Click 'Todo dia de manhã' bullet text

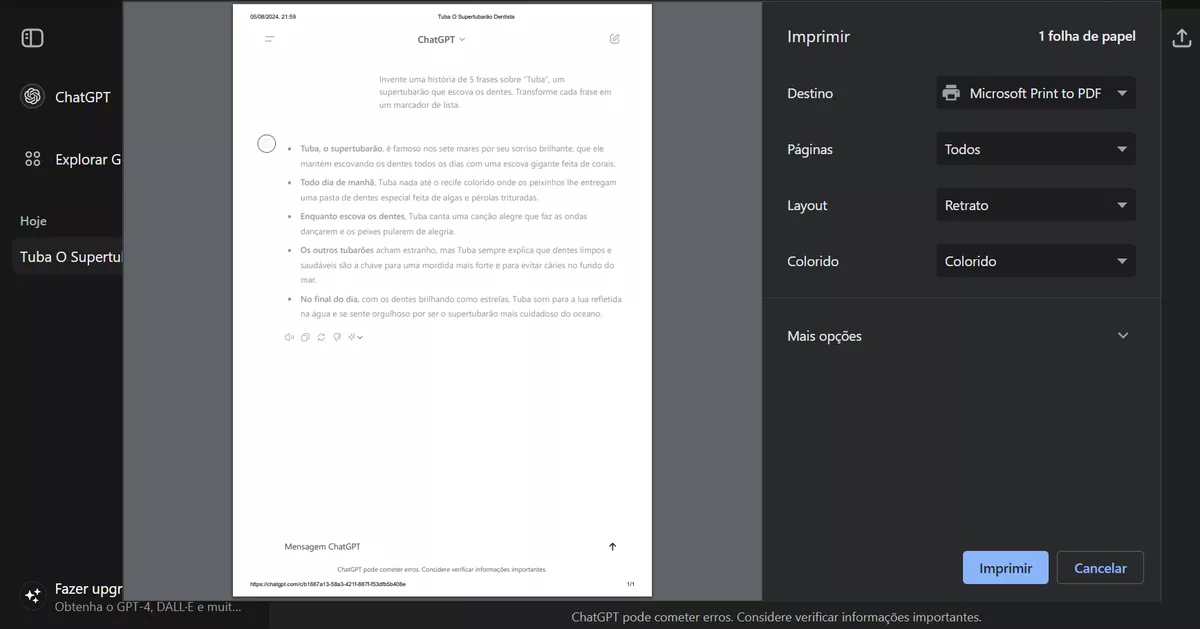tap(337, 182)
